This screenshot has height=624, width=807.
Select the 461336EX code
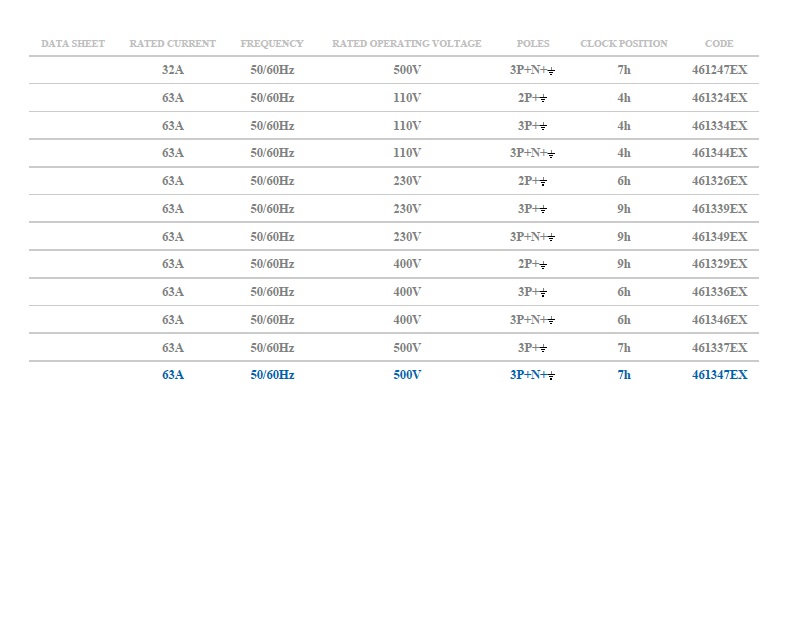tap(719, 292)
